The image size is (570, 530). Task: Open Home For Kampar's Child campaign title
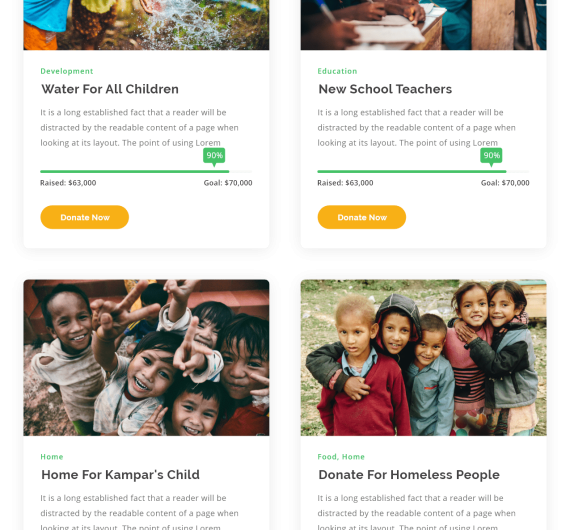point(120,475)
